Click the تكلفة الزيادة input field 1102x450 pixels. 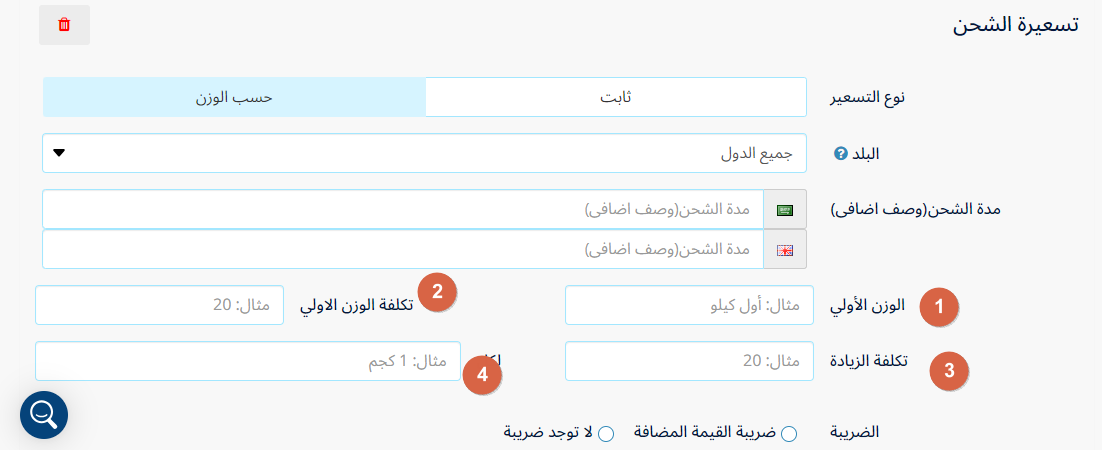tap(689, 361)
